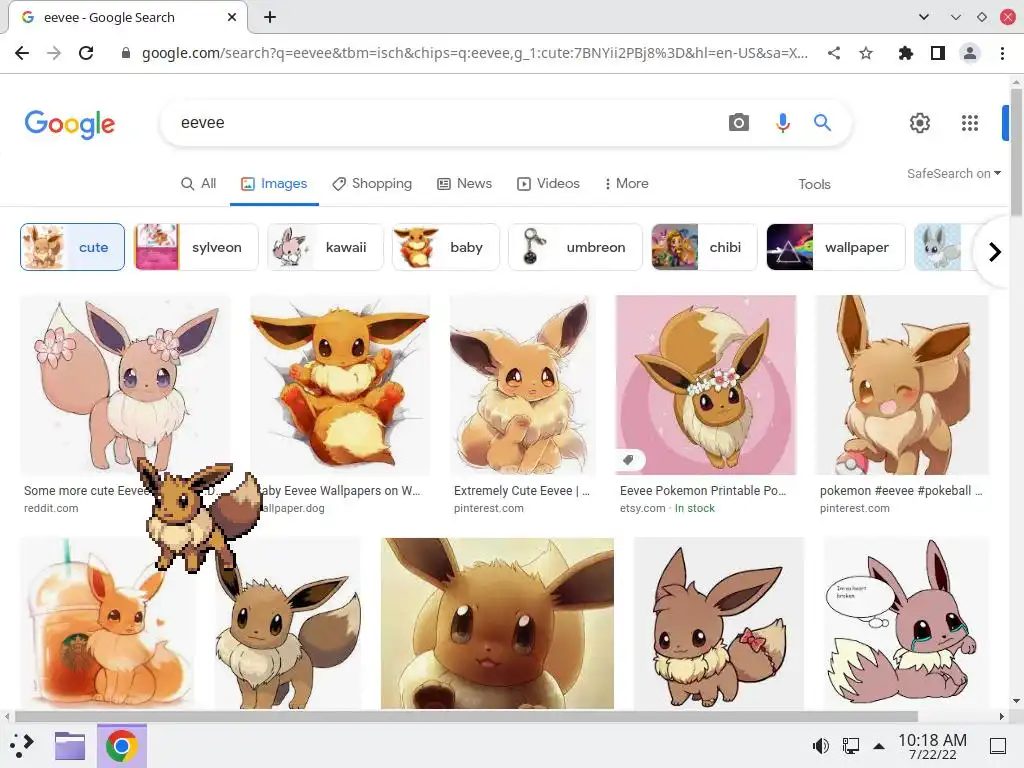The image size is (1024, 768).
Task: Select the Images tab
Action: tap(274, 184)
